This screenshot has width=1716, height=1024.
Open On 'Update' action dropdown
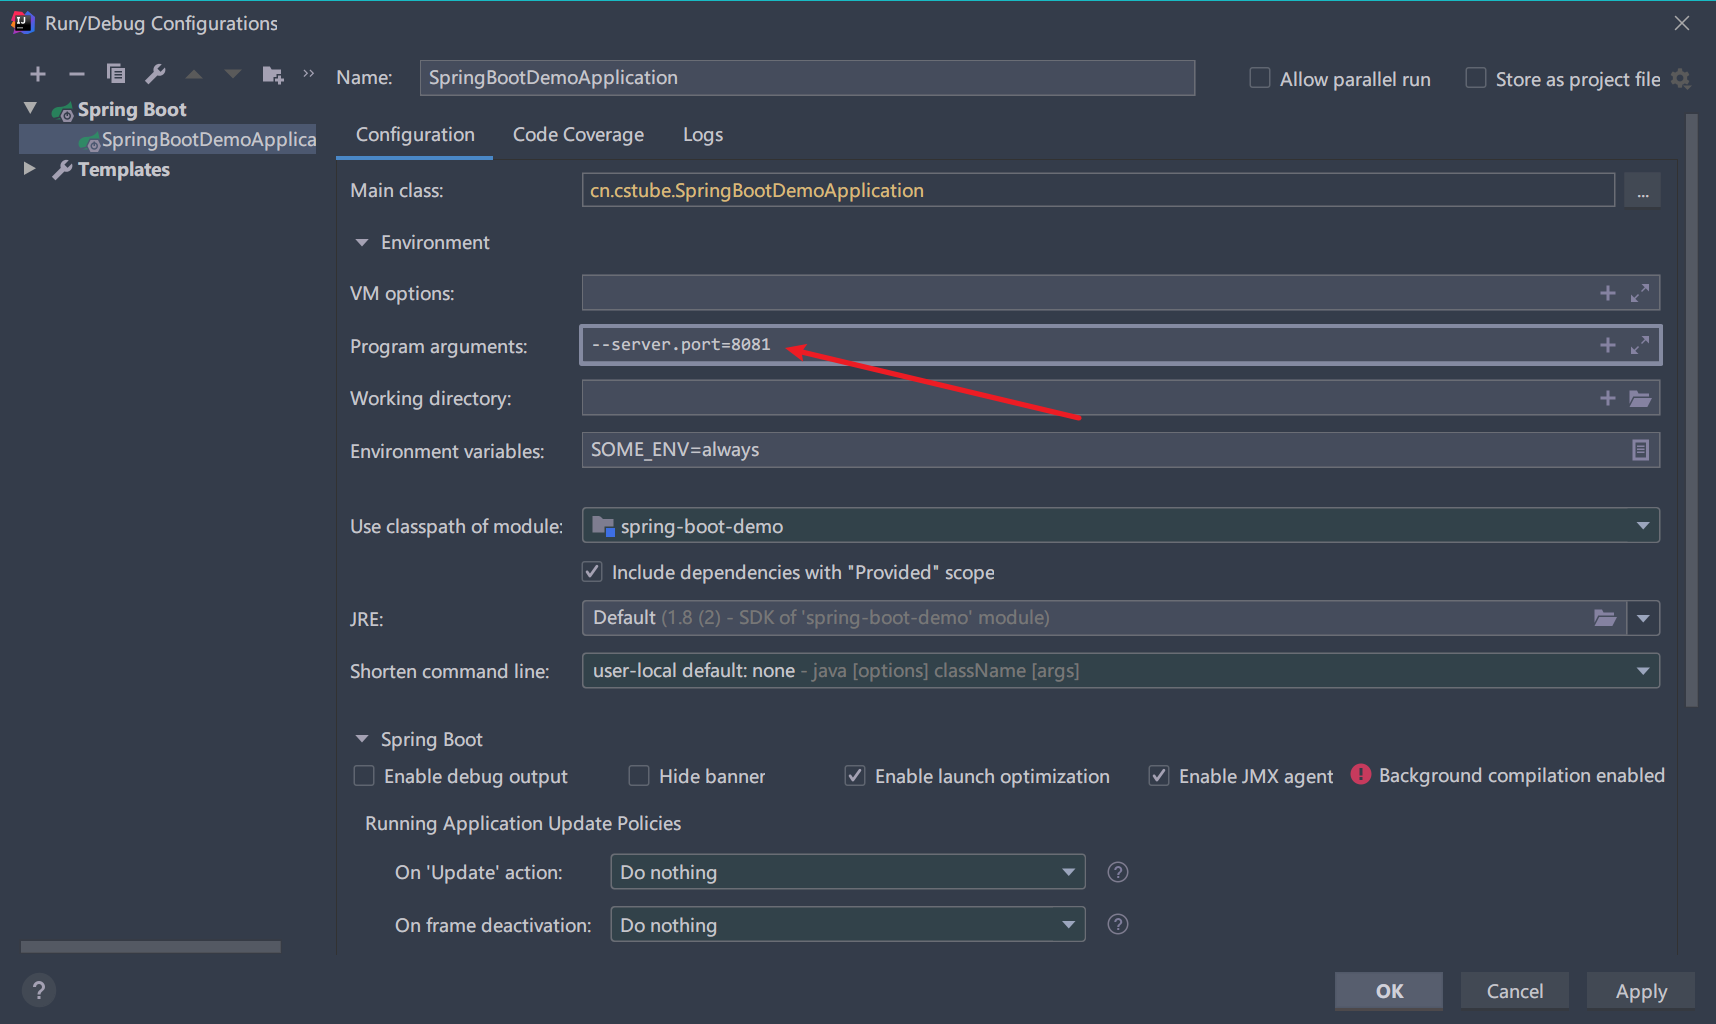tap(848, 872)
